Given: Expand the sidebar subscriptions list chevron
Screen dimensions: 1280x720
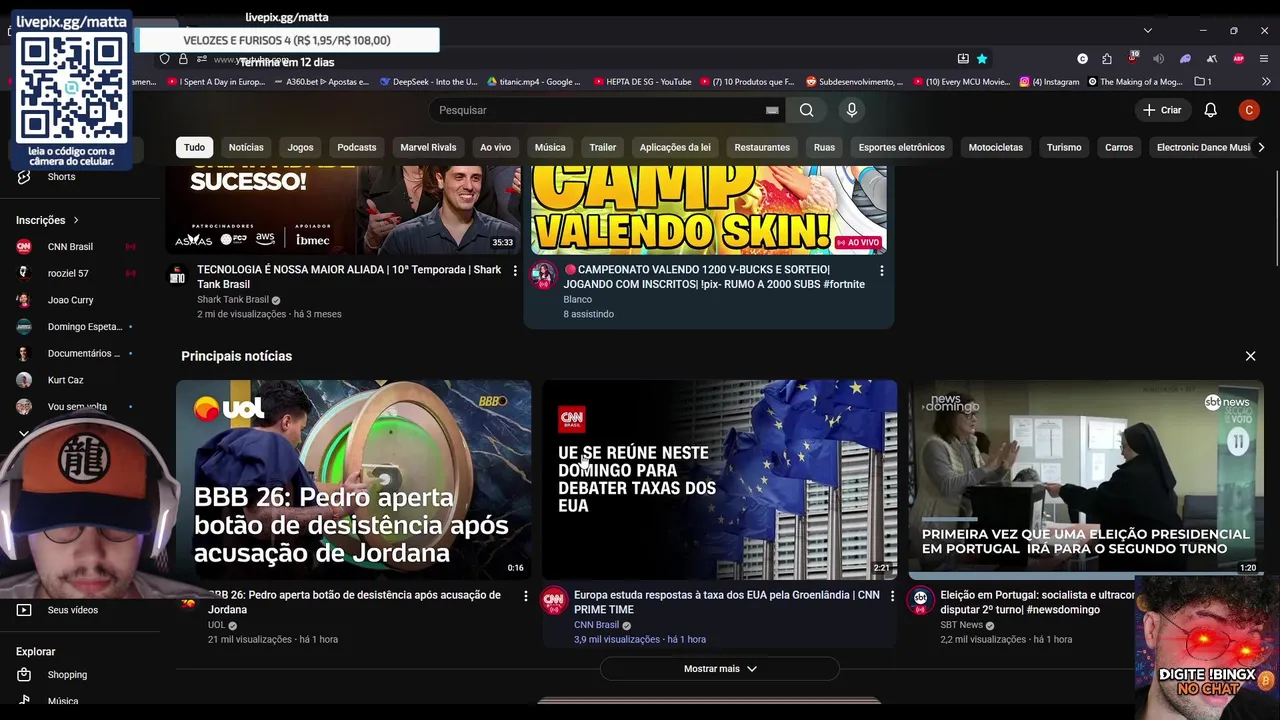Looking at the screenshot, I should pos(24,433).
